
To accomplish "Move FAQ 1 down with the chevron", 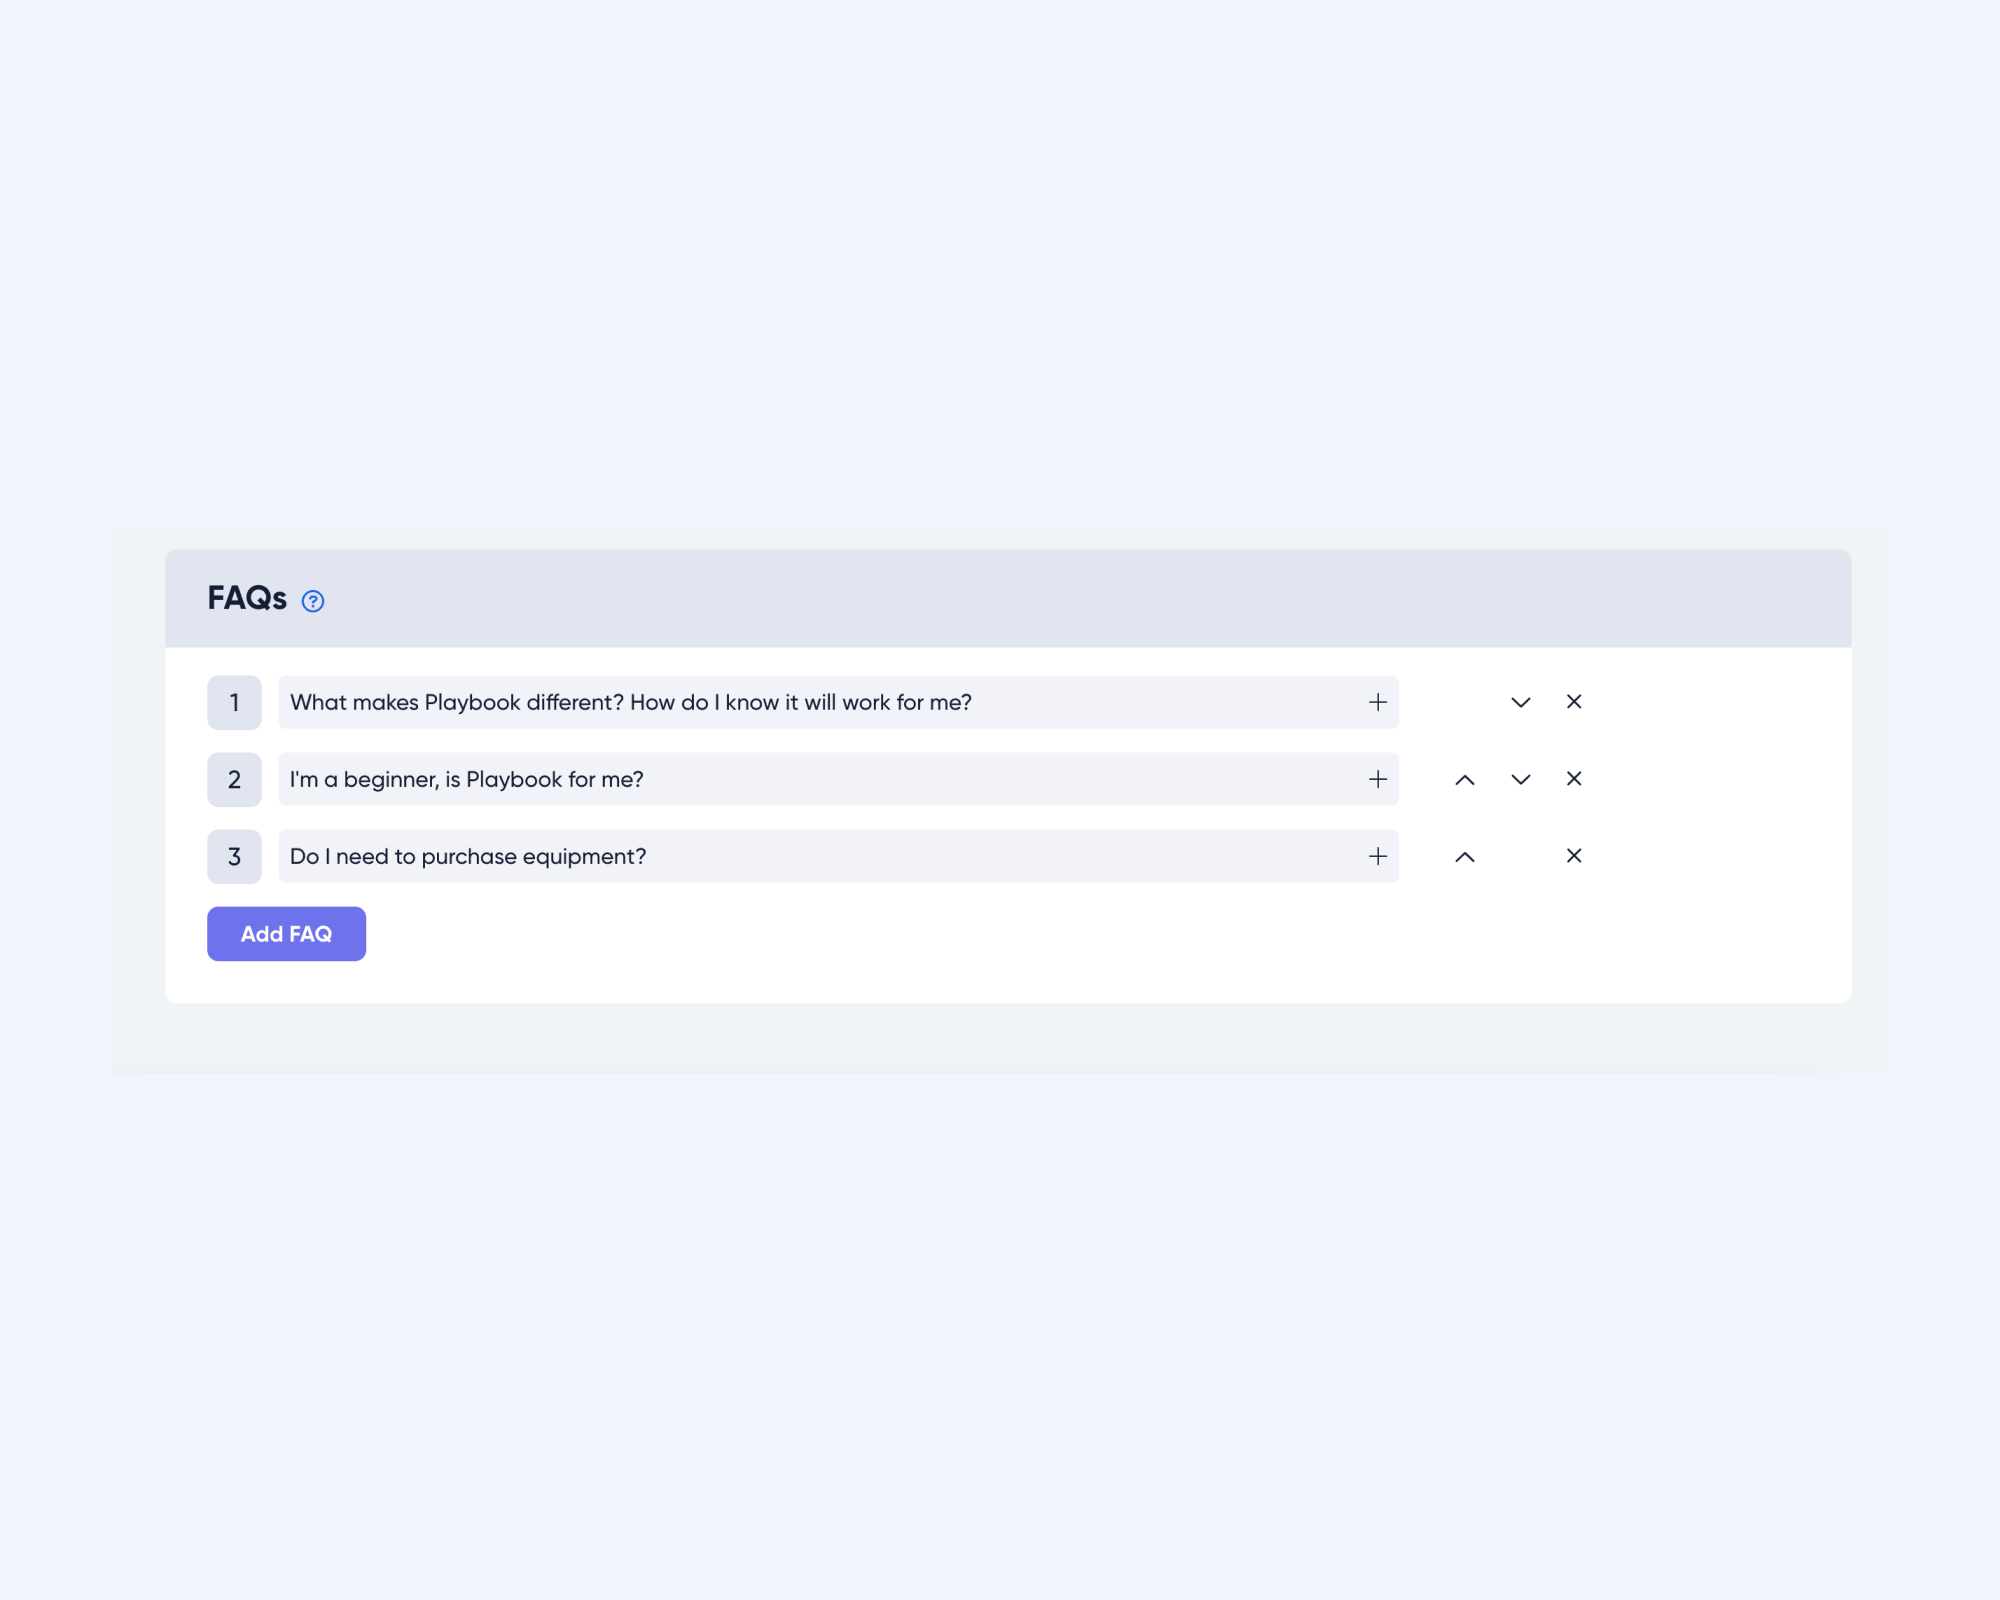I will pyautogui.click(x=1521, y=702).
